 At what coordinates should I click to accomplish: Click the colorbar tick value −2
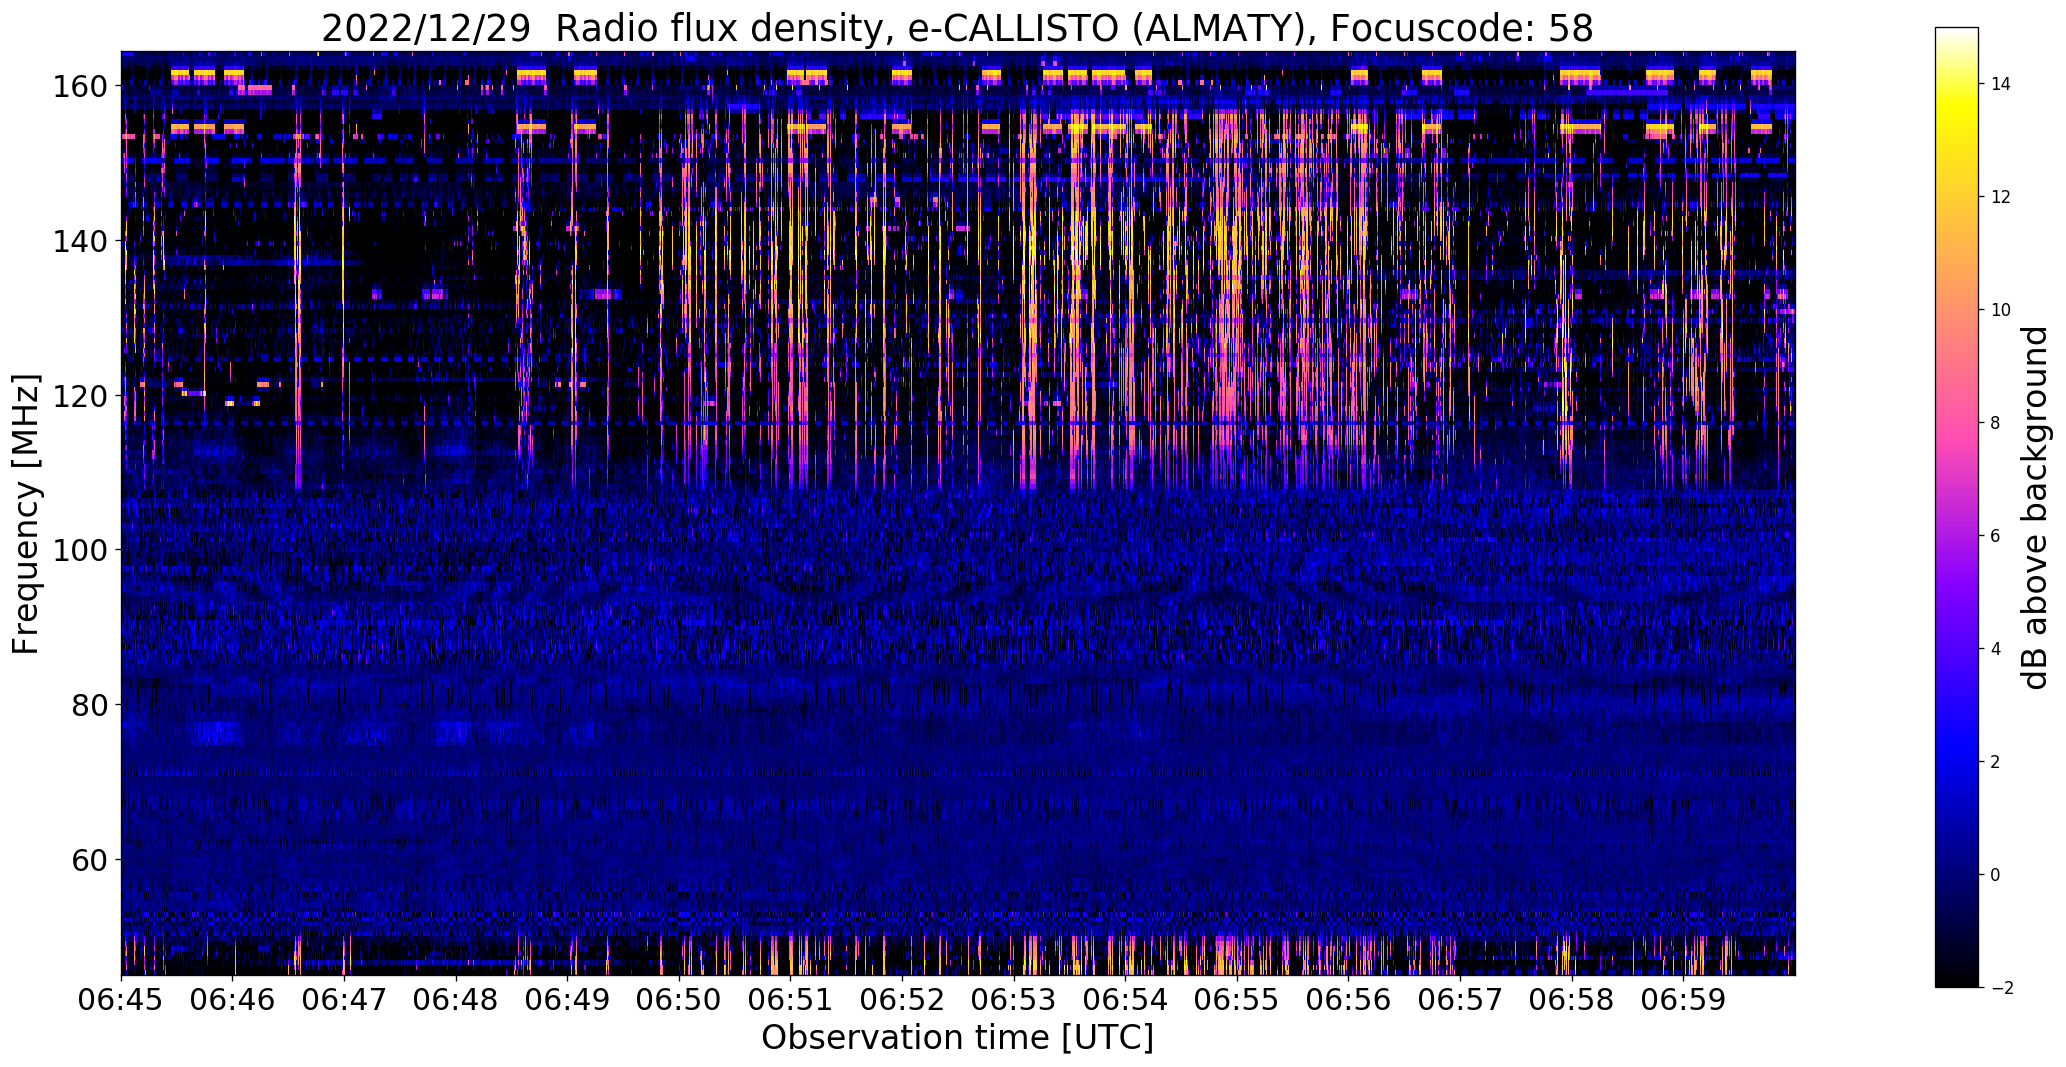click(x=2001, y=988)
